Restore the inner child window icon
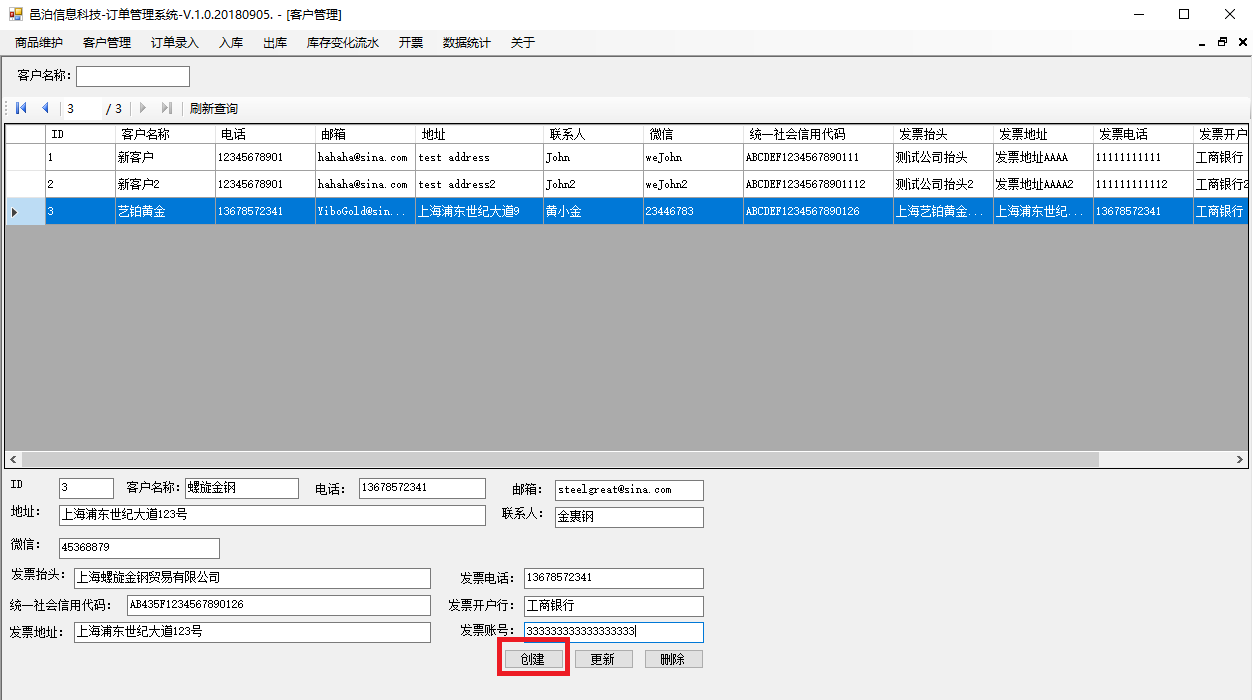The height and width of the screenshot is (700, 1253). click(x=1222, y=42)
